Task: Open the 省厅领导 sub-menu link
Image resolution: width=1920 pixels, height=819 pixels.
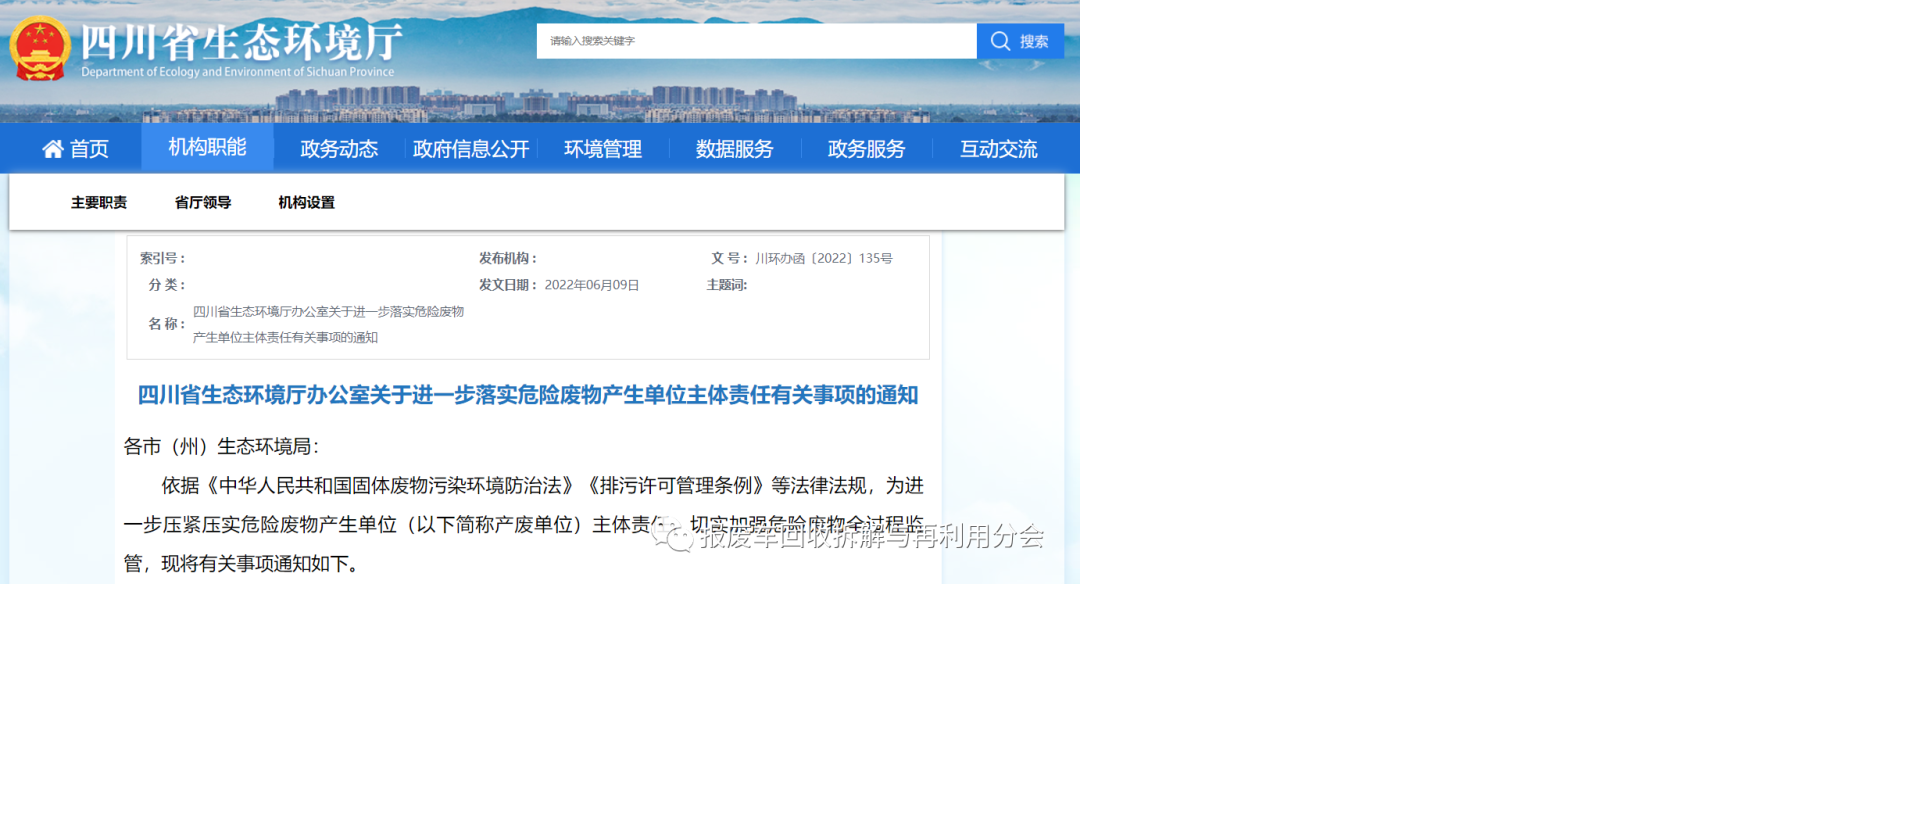Action: (x=203, y=202)
